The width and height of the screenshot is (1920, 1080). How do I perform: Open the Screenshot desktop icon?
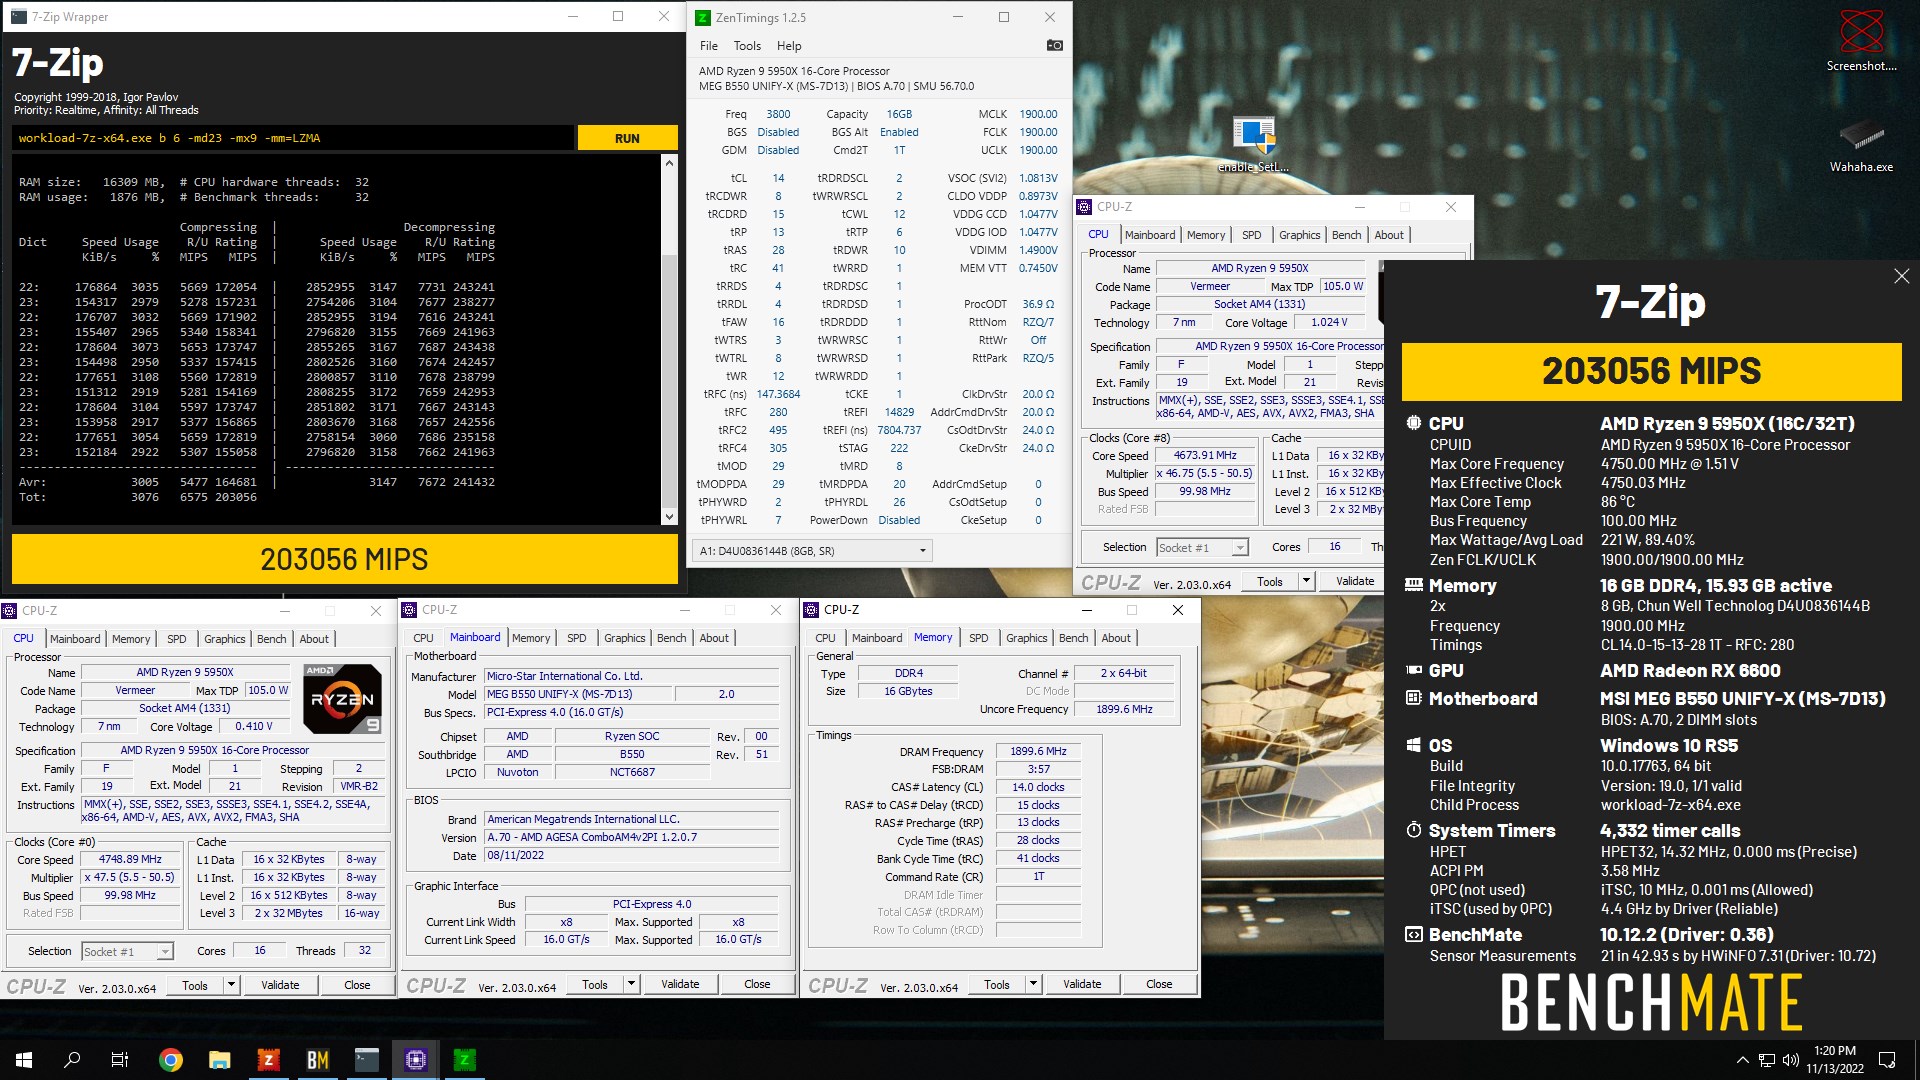pyautogui.click(x=1861, y=41)
